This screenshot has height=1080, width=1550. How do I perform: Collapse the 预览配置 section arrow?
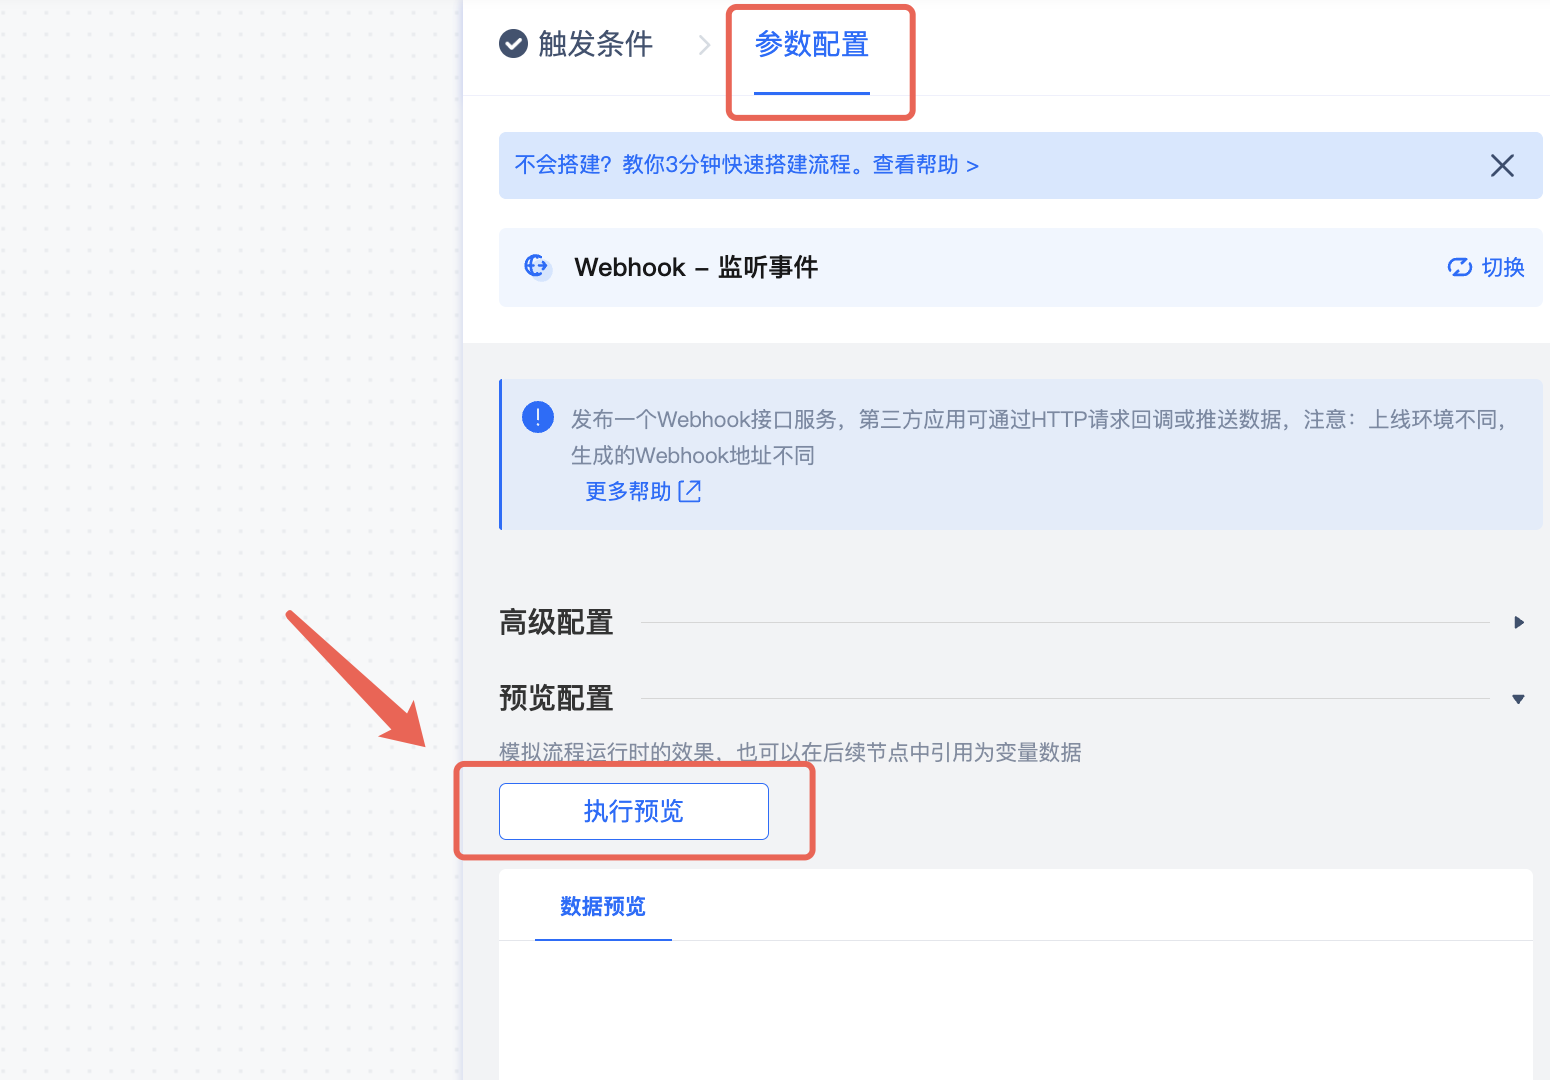[x=1518, y=699]
